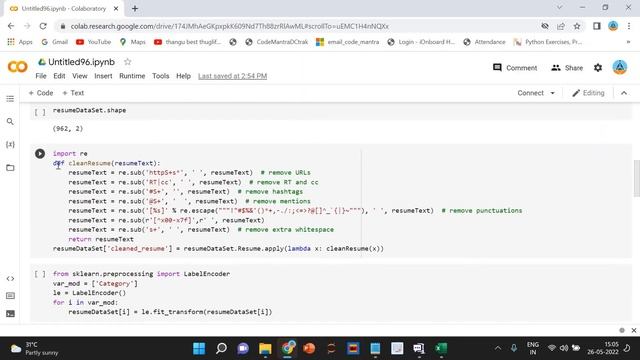Open the weather widget on taskbar
The image size is (640, 360).
[34, 349]
